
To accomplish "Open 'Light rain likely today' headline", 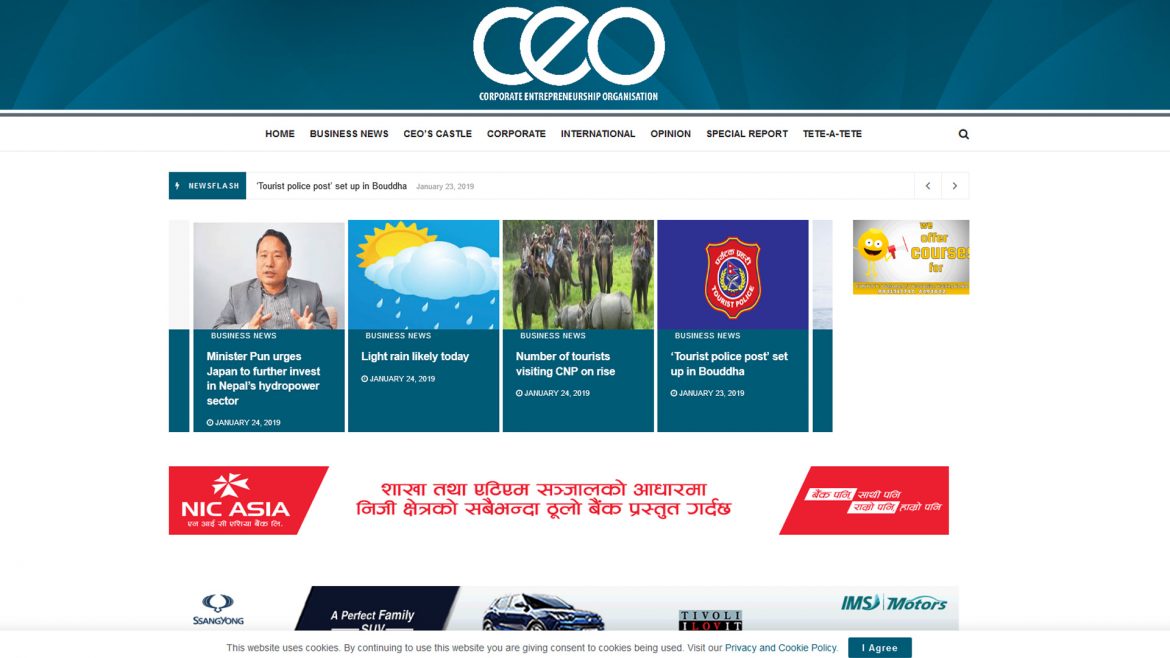I will (x=415, y=357).
